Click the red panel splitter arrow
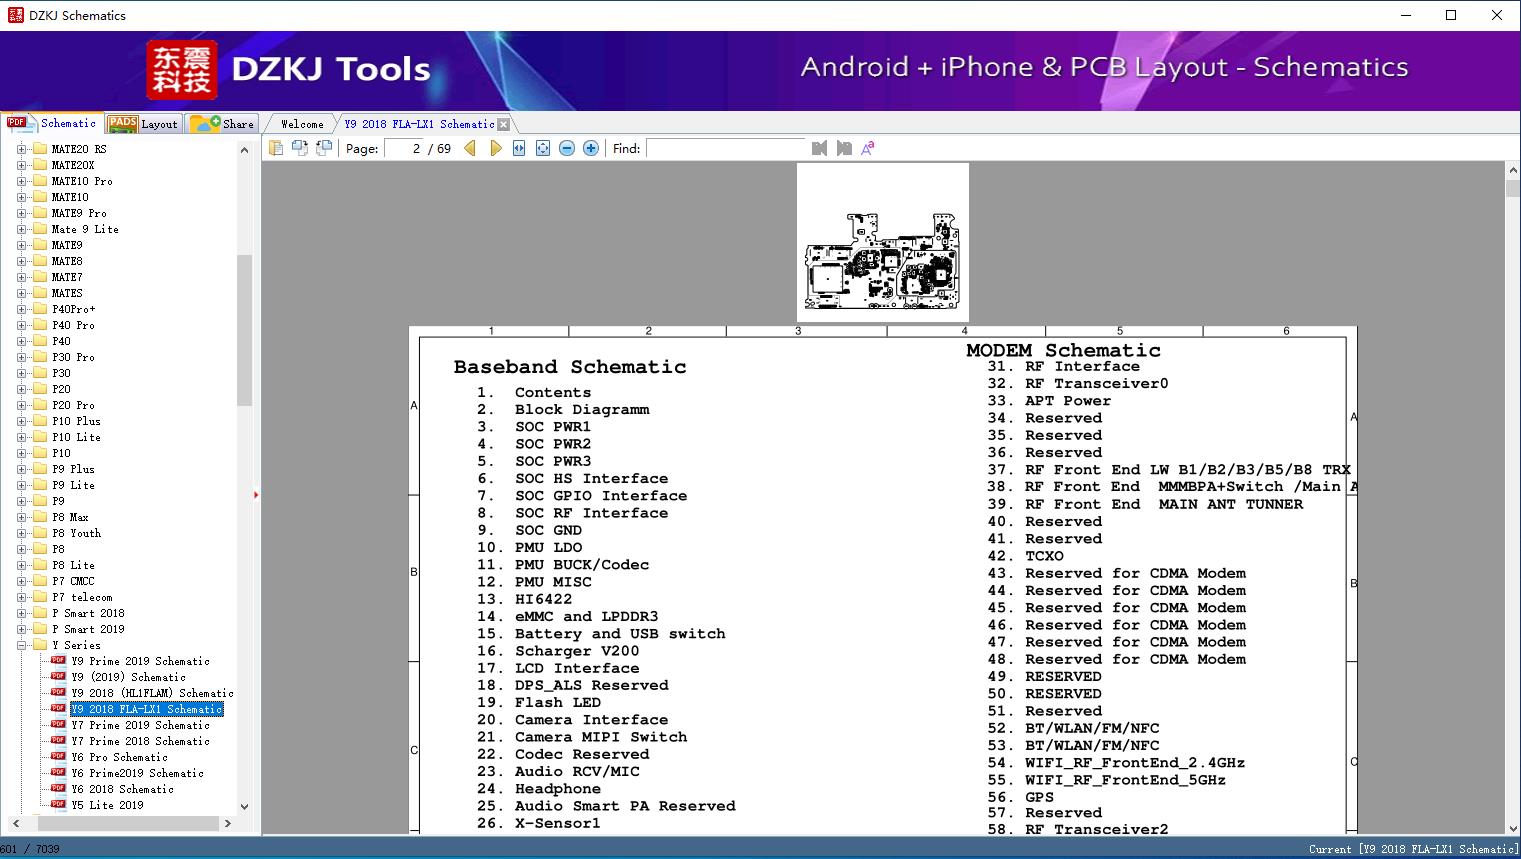The width and height of the screenshot is (1521, 859). click(x=256, y=495)
